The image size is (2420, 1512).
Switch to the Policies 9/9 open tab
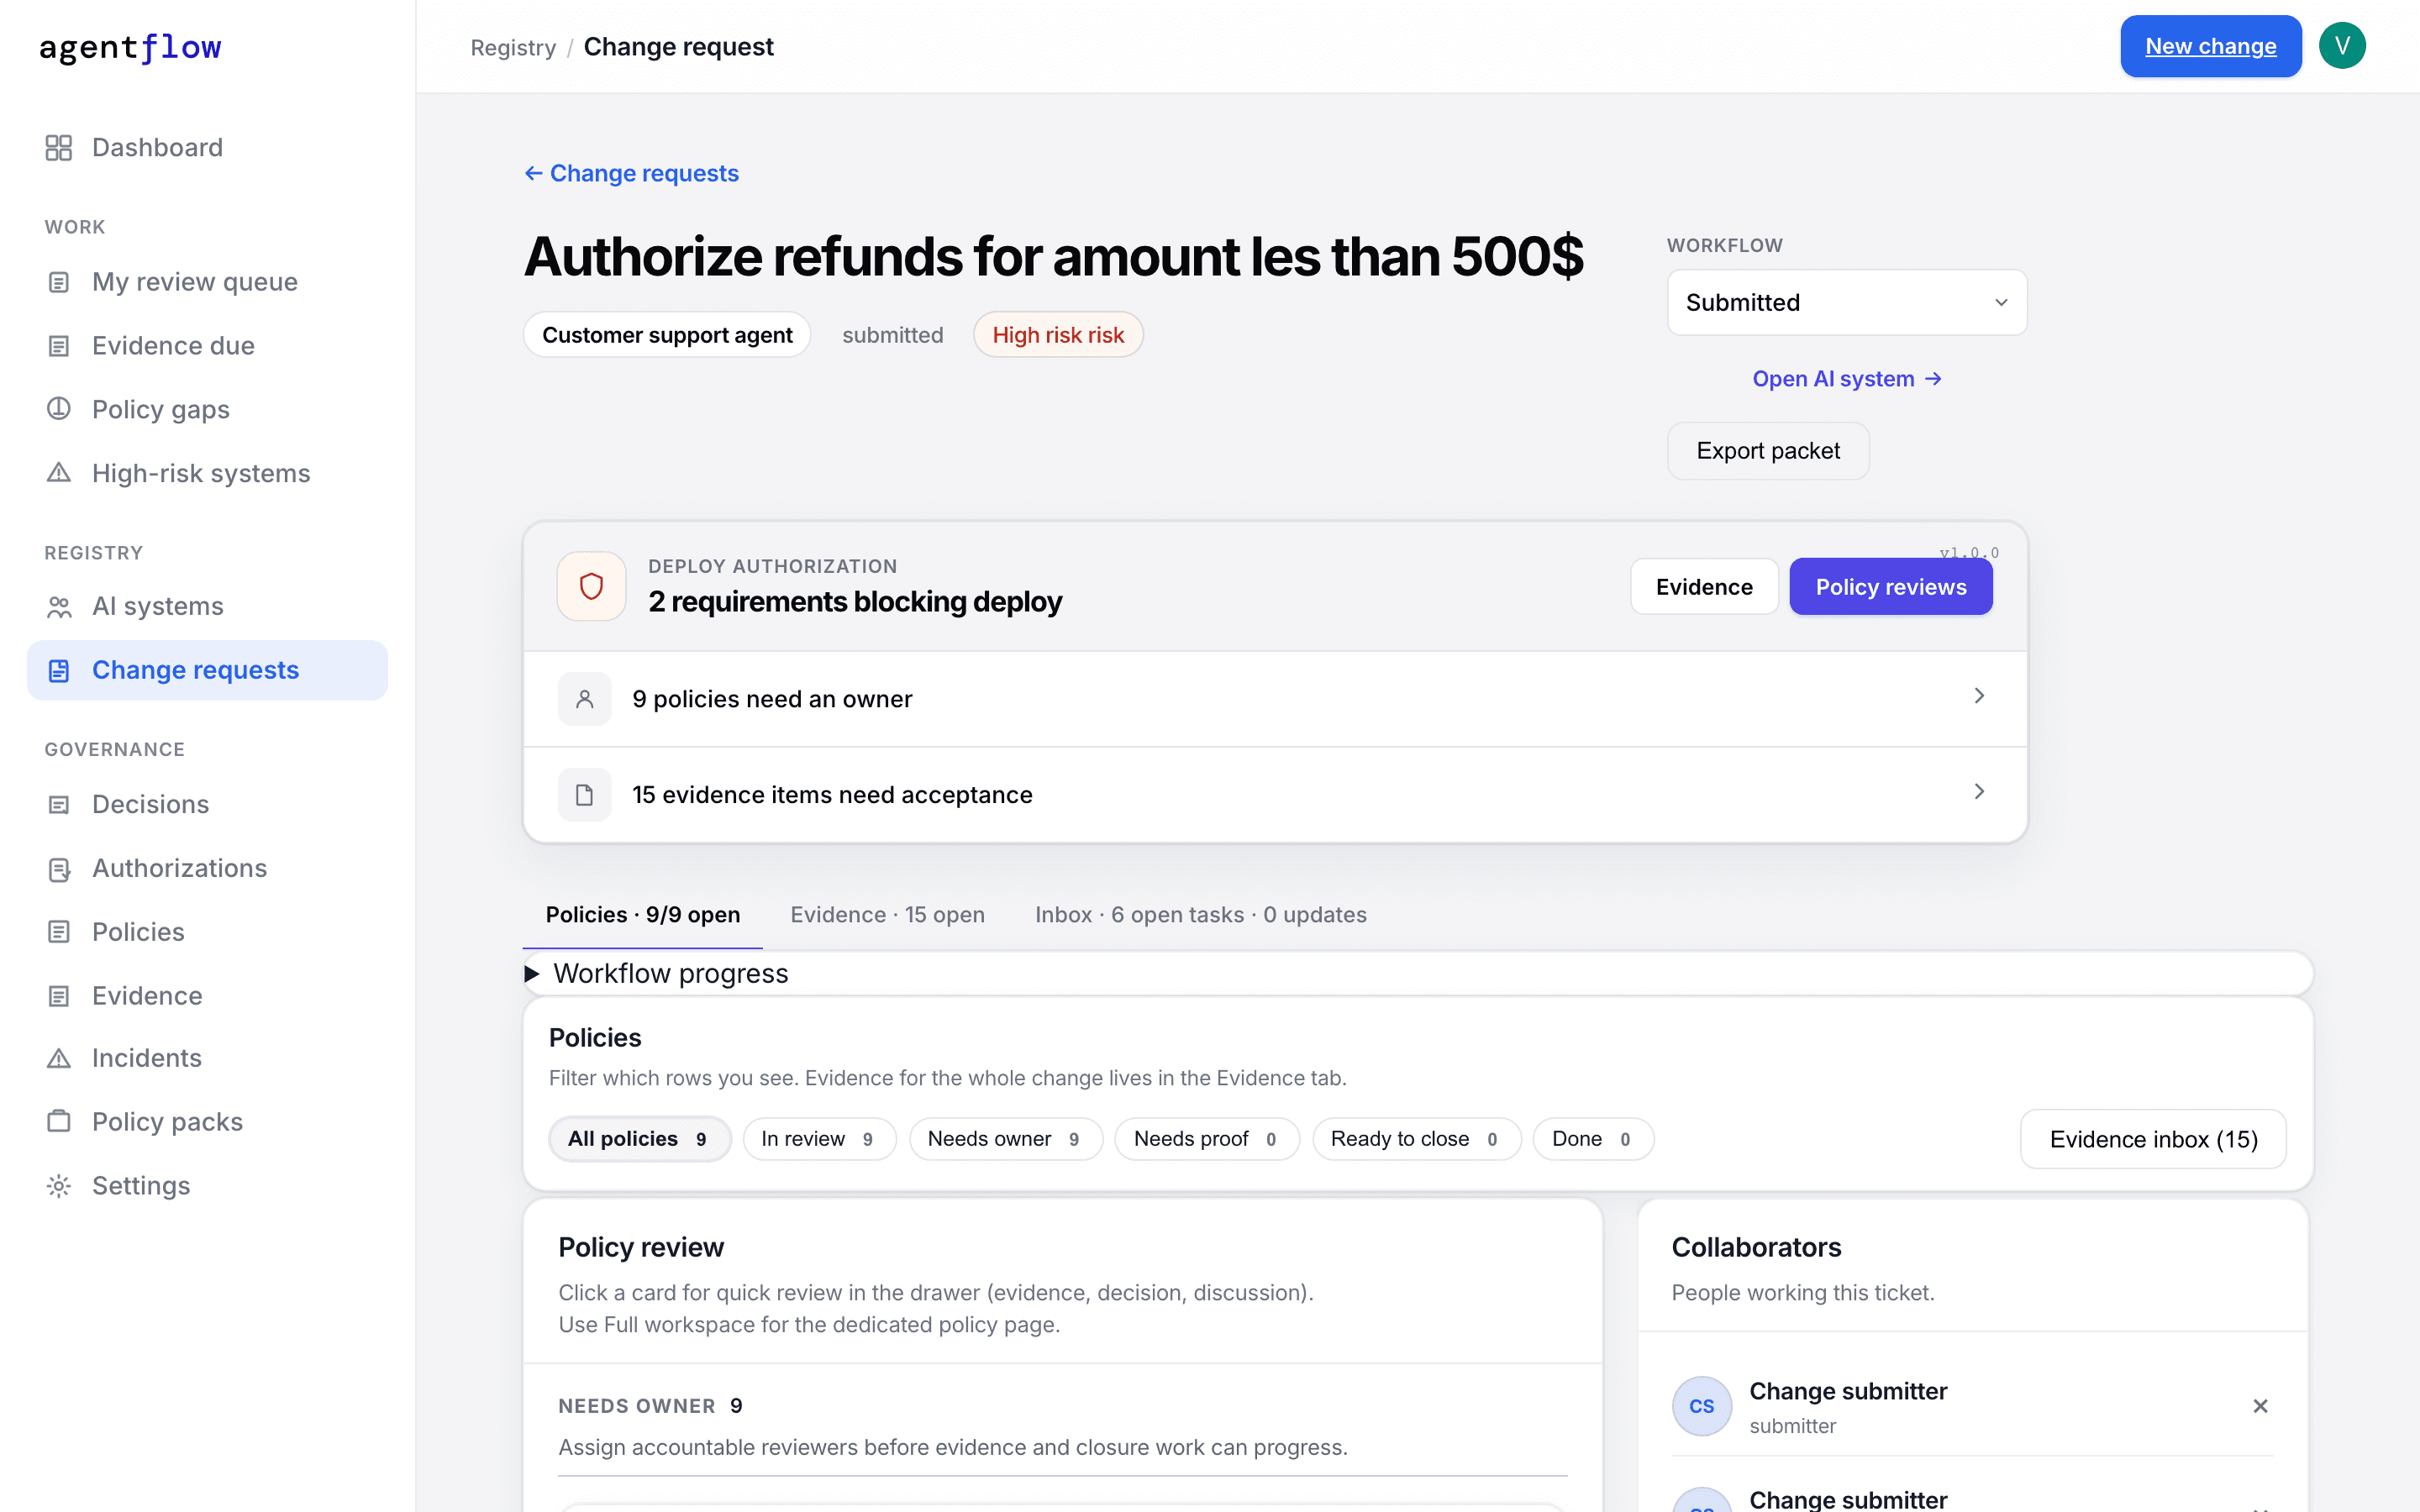(642, 915)
